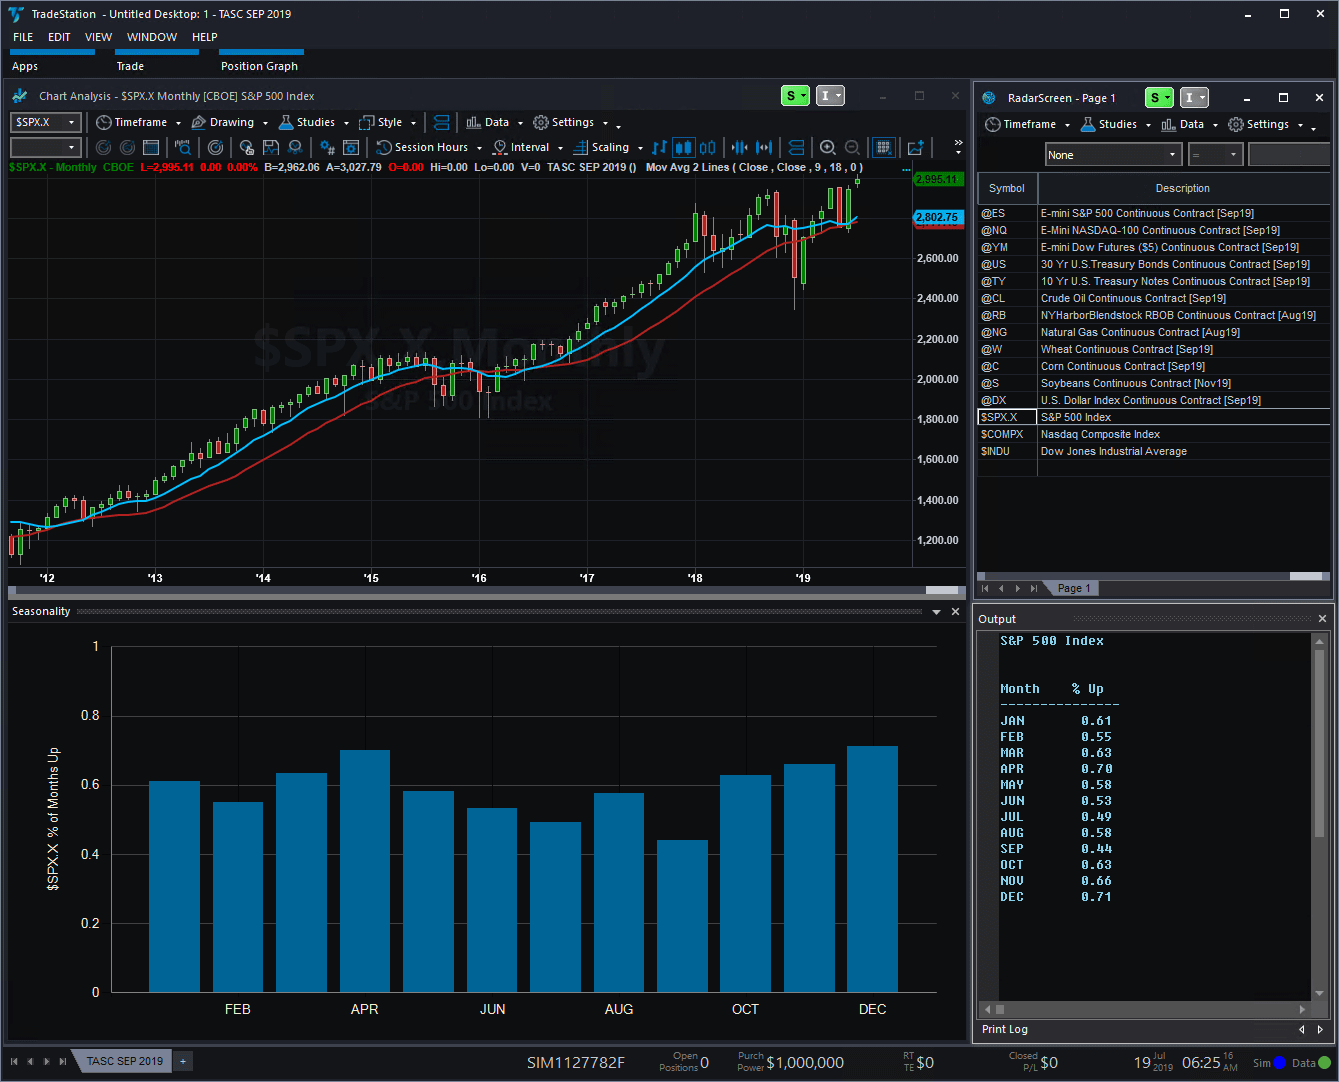Click the Print Log tab in Output
1339x1082 pixels.
1004,1029
